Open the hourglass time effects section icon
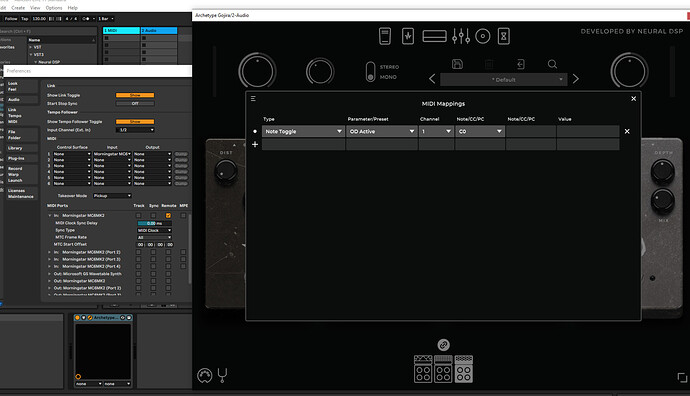The width and height of the screenshot is (690, 396). (x=504, y=36)
